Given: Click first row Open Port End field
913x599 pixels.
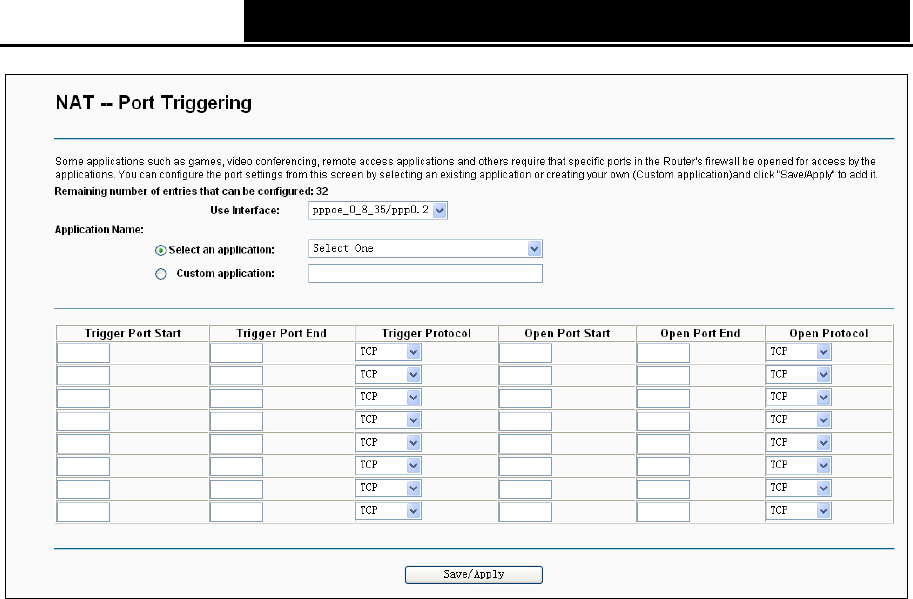Looking at the screenshot, I should pyautogui.click(x=663, y=353).
